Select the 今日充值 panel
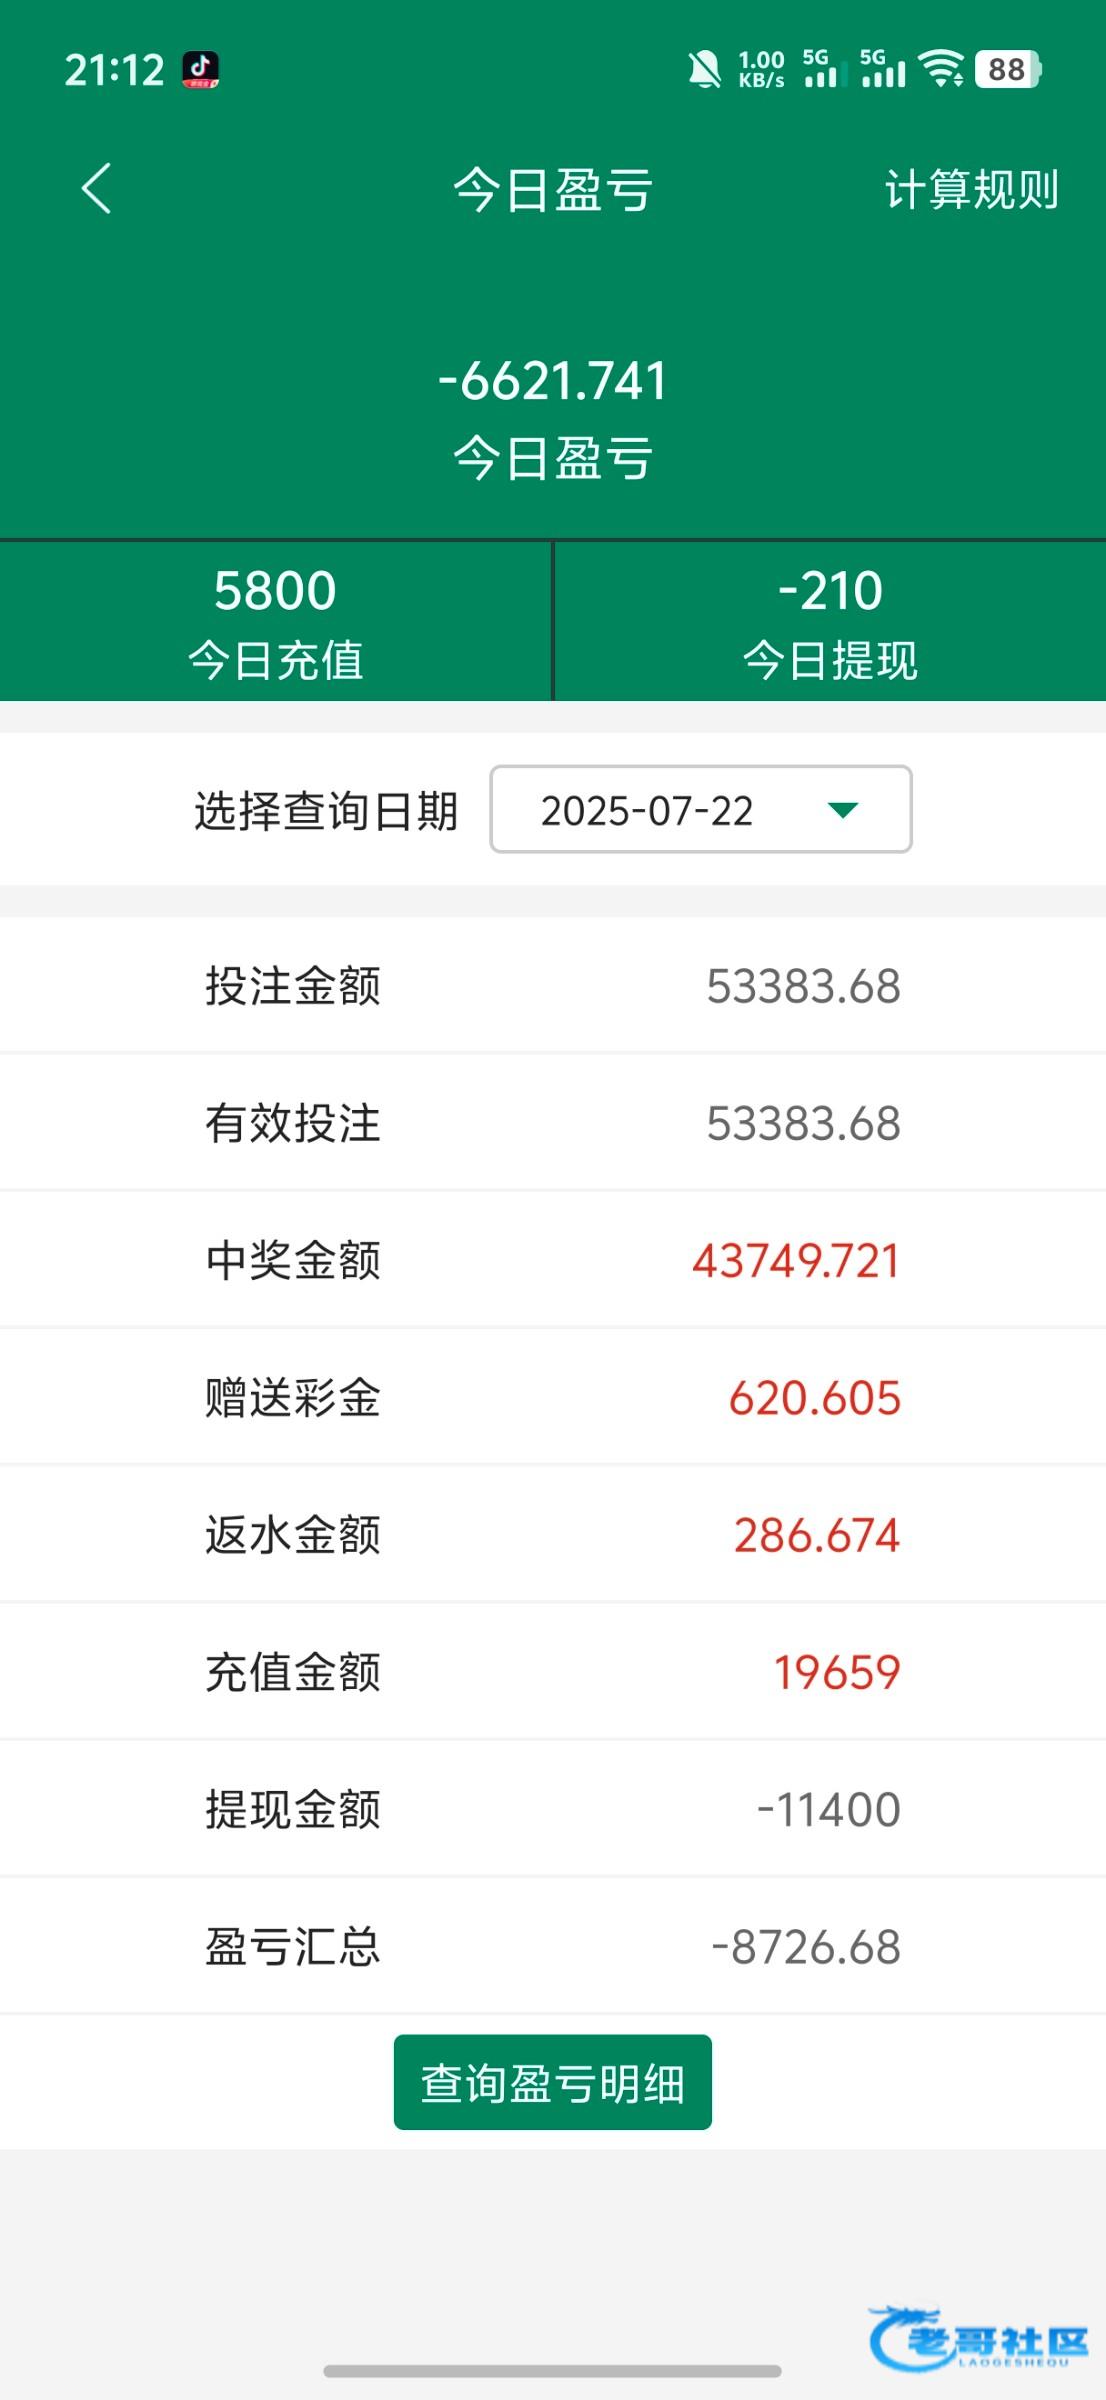Image resolution: width=1106 pixels, height=2400 pixels. coord(275,622)
